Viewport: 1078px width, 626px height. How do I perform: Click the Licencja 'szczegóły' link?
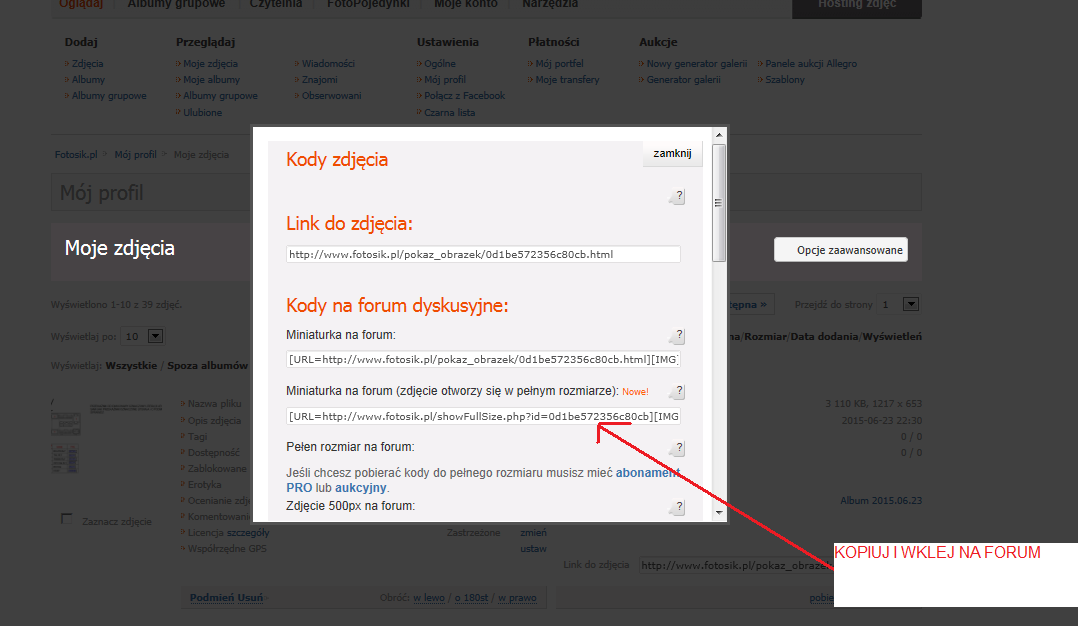point(248,533)
